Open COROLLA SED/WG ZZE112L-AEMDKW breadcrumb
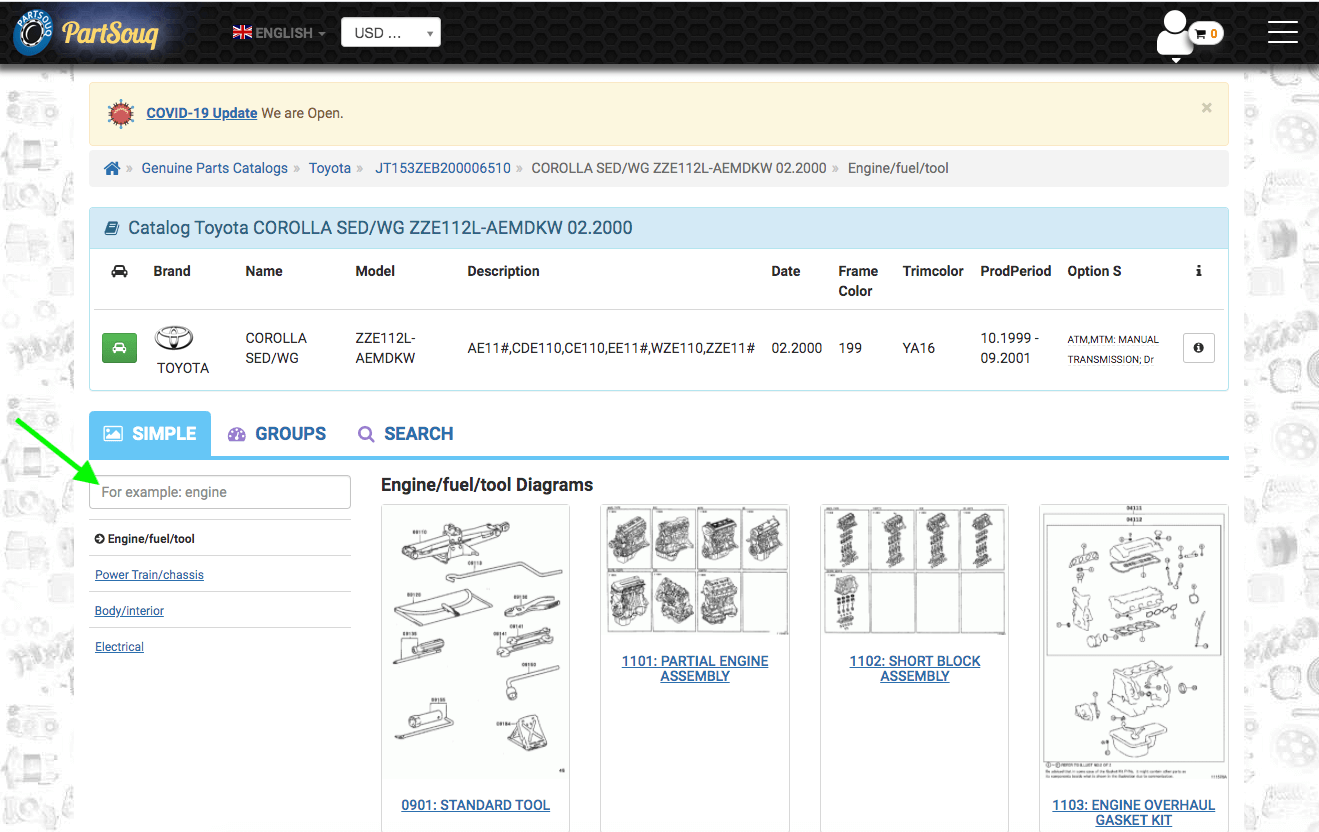 click(x=679, y=168)
